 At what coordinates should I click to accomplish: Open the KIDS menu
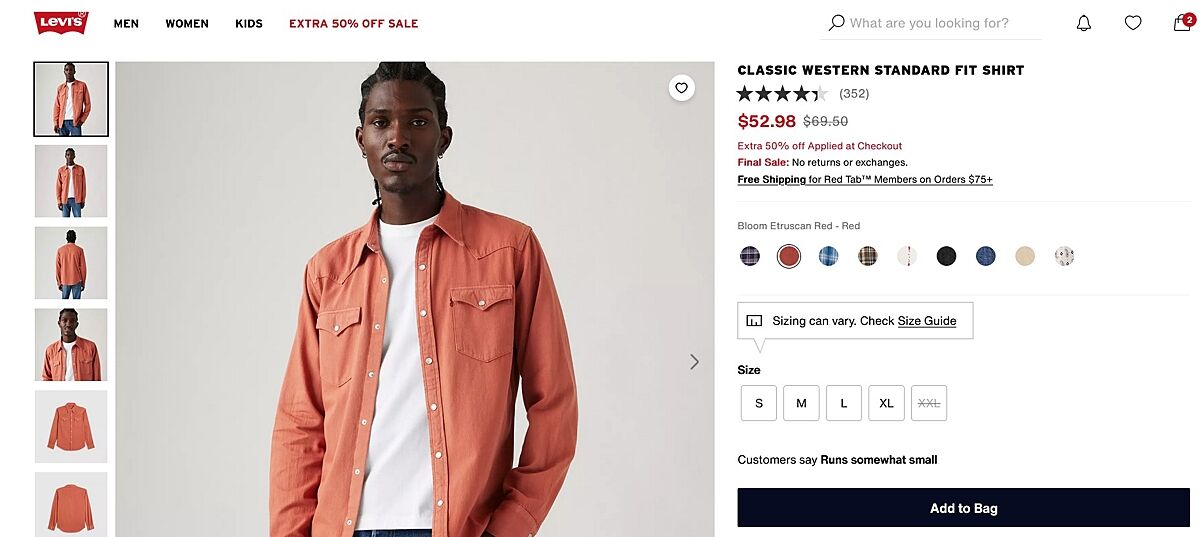pyautogui.click(x=249, y=24)
